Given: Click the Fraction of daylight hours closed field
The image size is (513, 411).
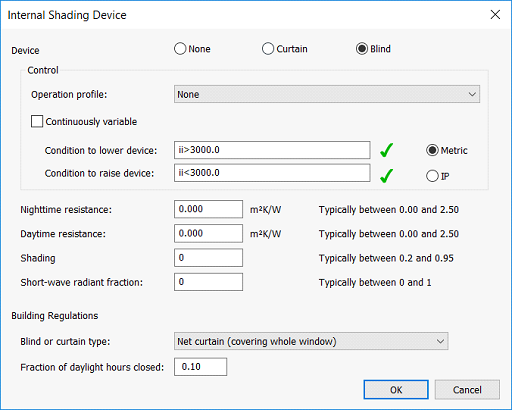Looking at the screenshot, I should (x=200, y=367).
